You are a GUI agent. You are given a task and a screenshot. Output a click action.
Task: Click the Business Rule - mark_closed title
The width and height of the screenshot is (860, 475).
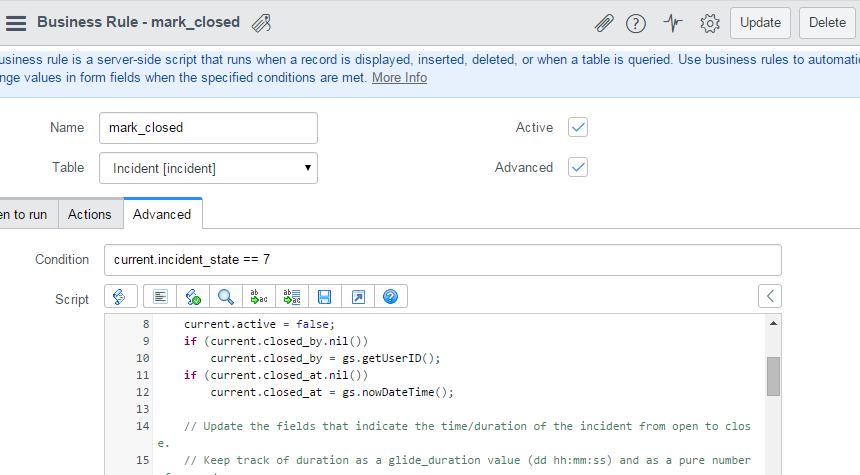[x=138, y=22]
